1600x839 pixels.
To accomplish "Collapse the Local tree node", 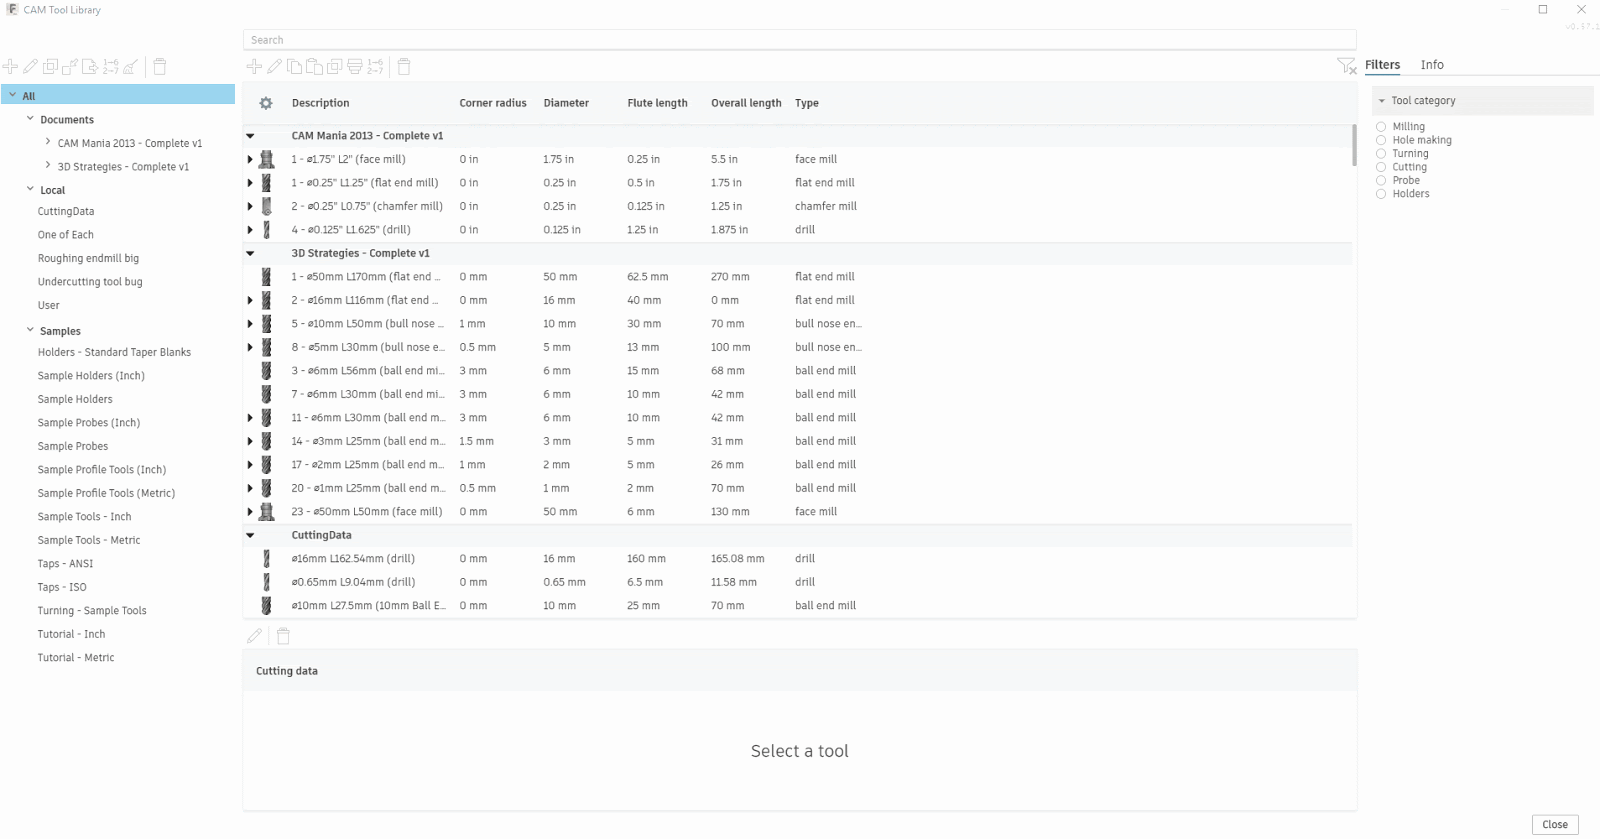I will click(x=30, y=189).
